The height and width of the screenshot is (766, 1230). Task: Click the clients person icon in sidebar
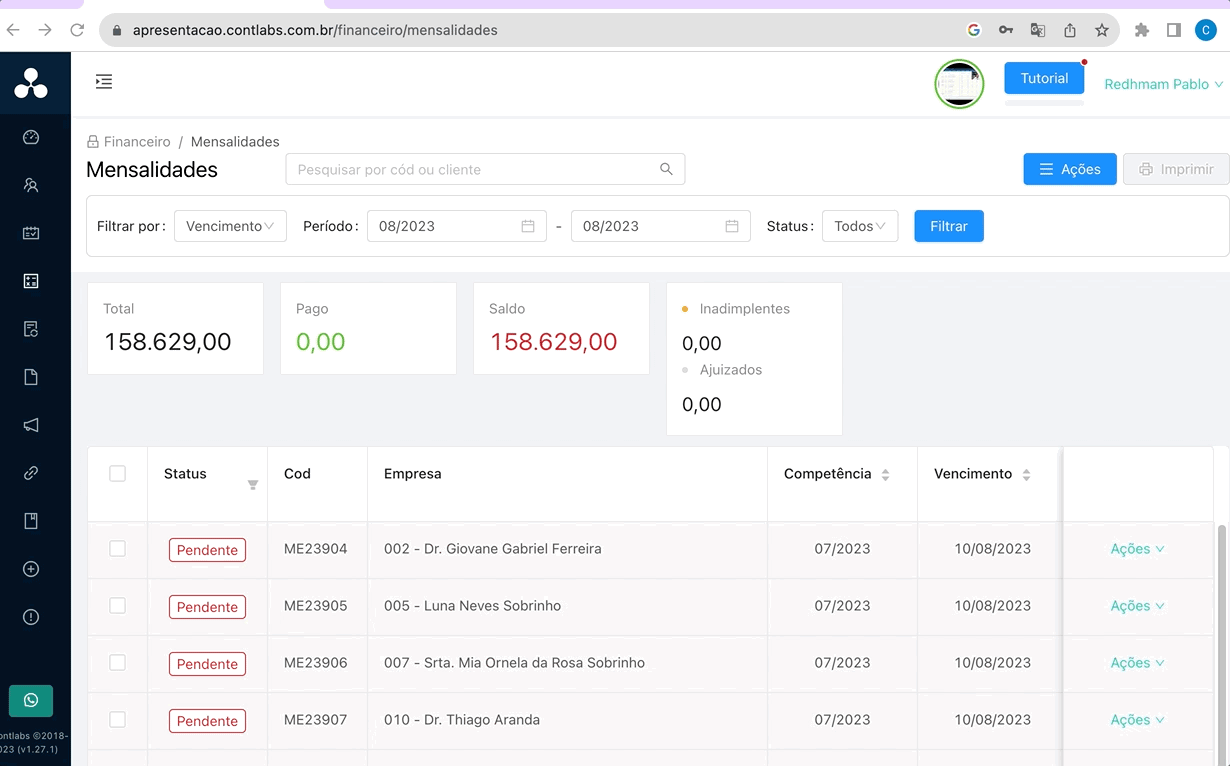click(x=31, y=185)
